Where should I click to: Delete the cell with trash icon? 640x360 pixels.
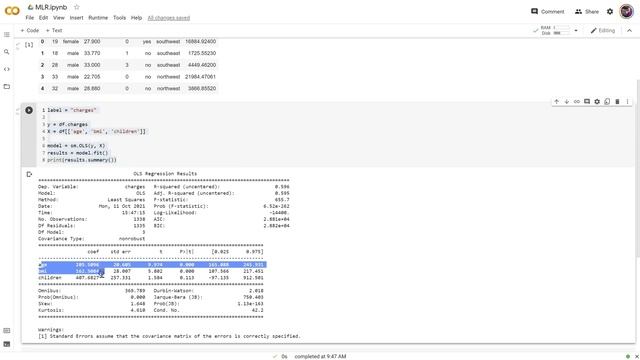click(x=617, y=102)
